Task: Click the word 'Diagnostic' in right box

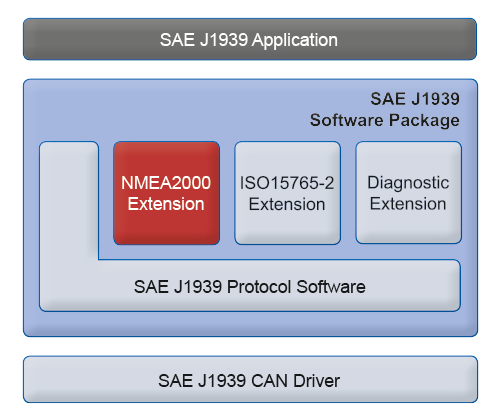Action: point(408,183)
